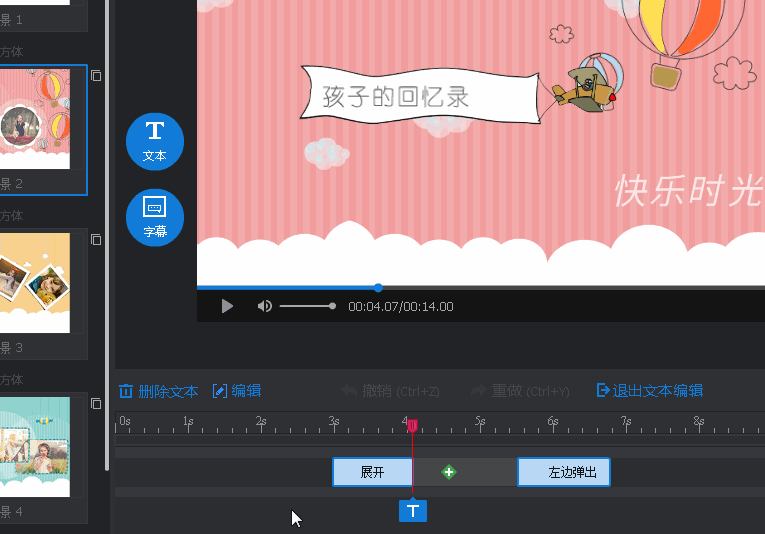
Task: Click the time readout 00:04.07/00:14.00
Action: click(x=401, y=306)
